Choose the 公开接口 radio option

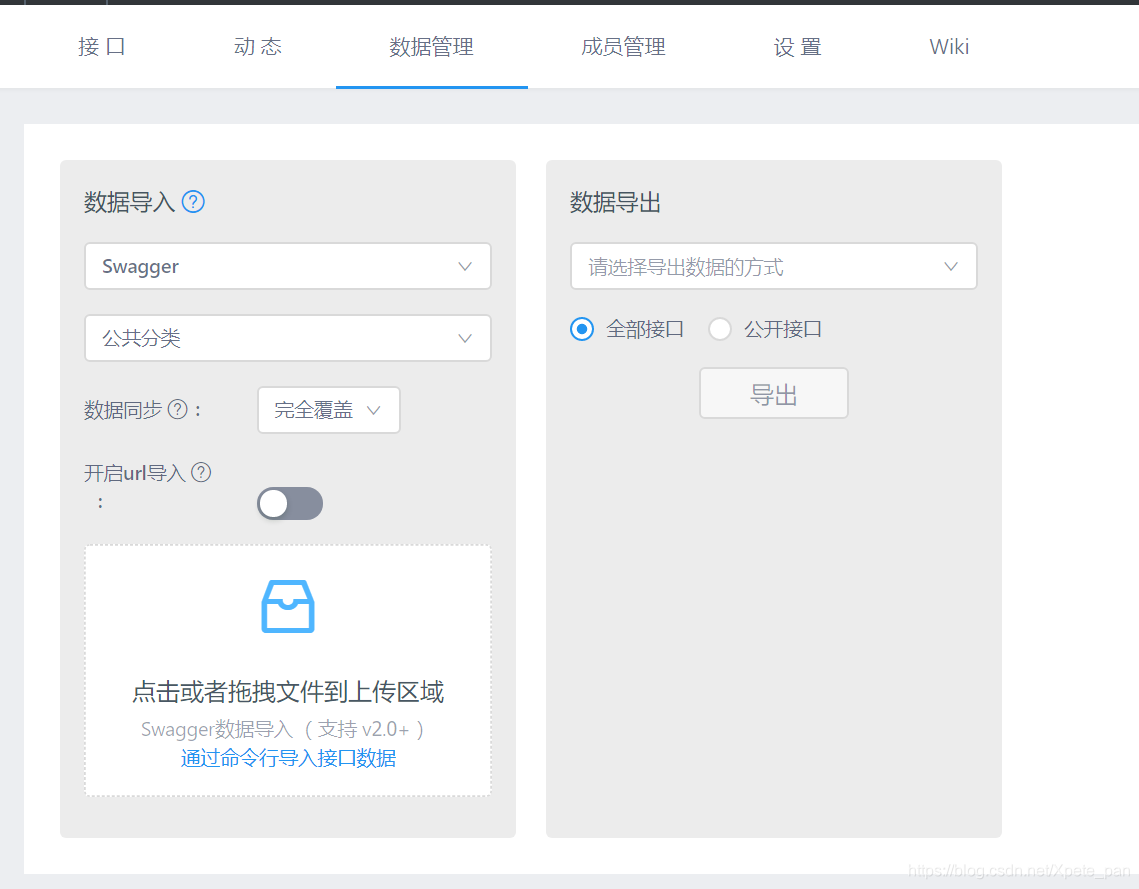coord(719,328)
